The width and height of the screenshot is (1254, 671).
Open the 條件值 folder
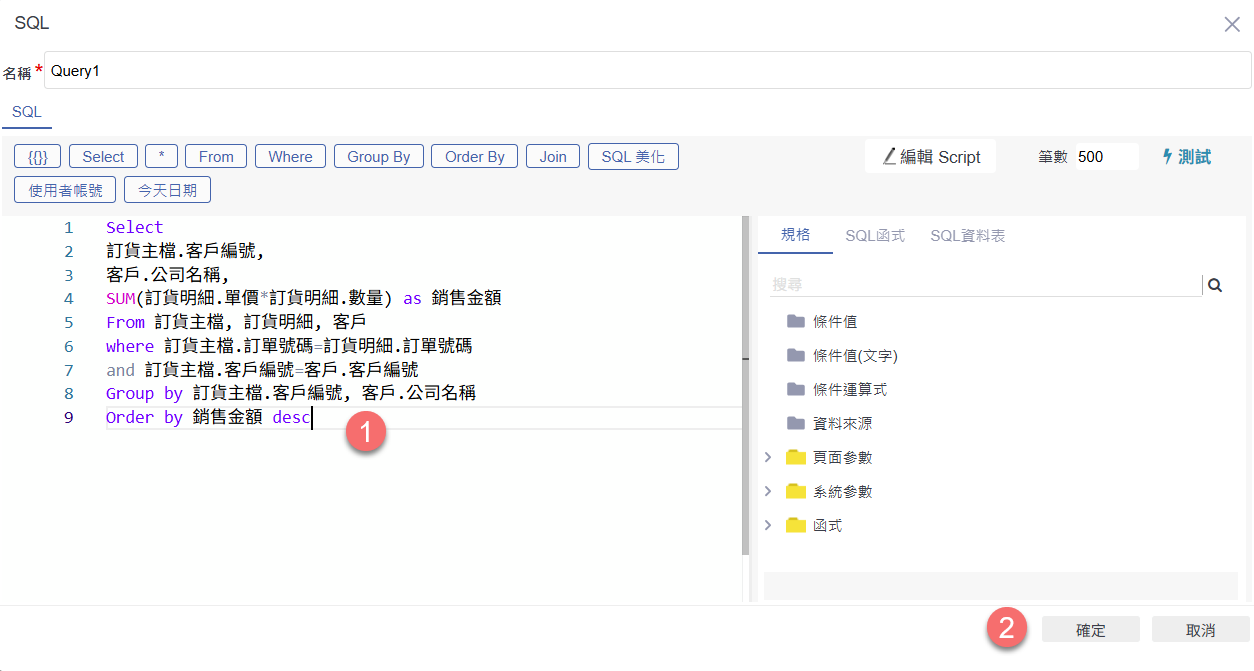[x=834, y=322]
